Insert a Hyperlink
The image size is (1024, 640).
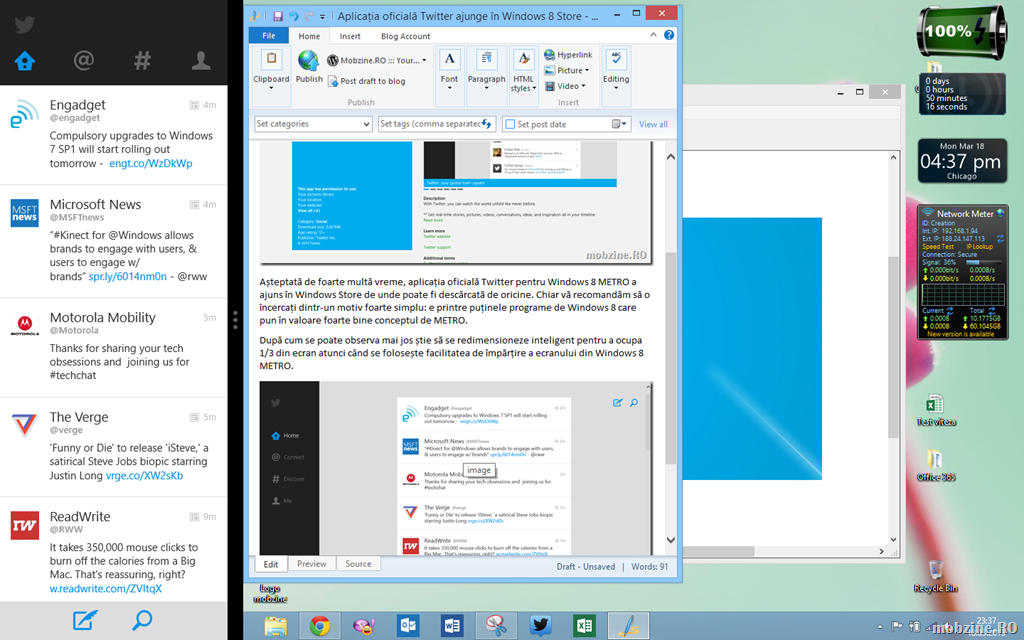568,55
